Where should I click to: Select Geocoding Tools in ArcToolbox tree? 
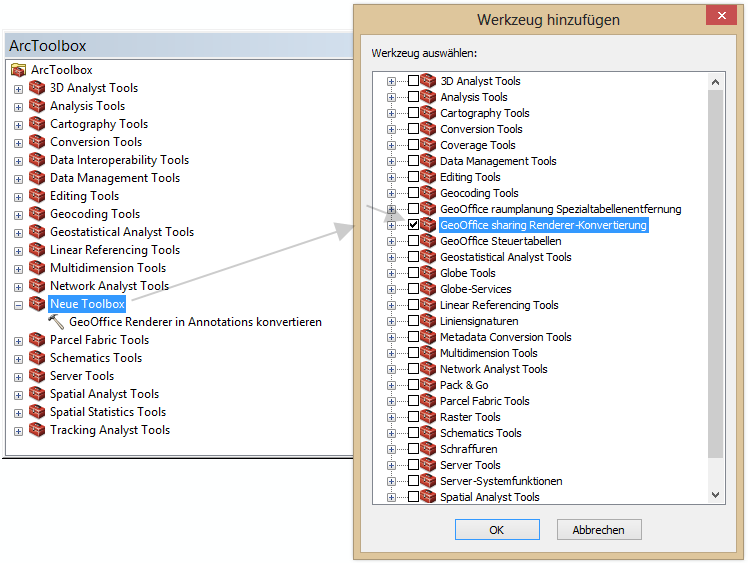[x=95, y=214]
